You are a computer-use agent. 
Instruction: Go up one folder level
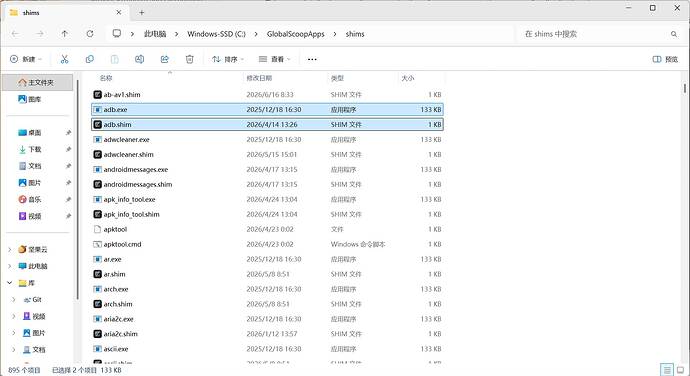(65, 34)
